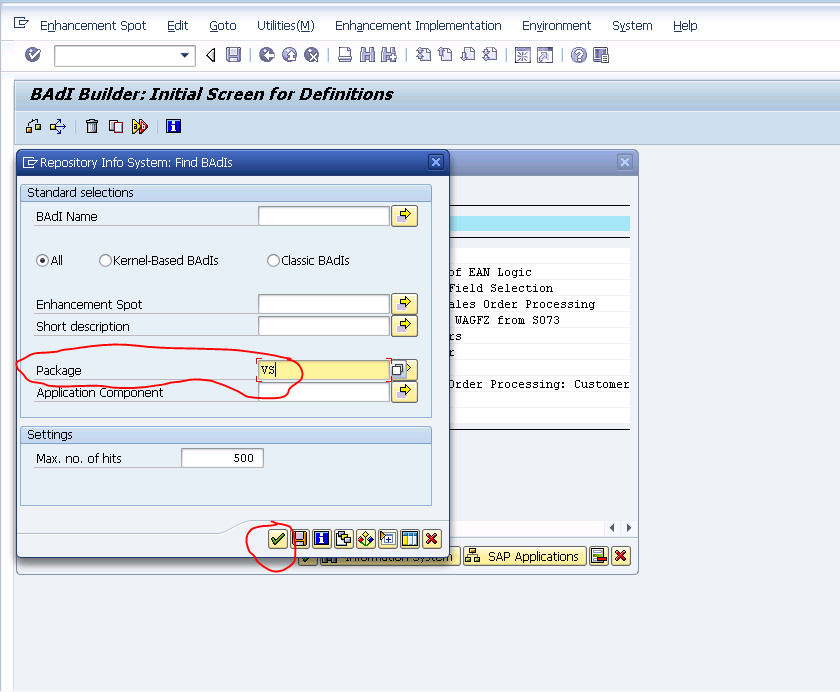
Task: Select the Classic BAdIs radio button
Action: (x=273, y=260)
